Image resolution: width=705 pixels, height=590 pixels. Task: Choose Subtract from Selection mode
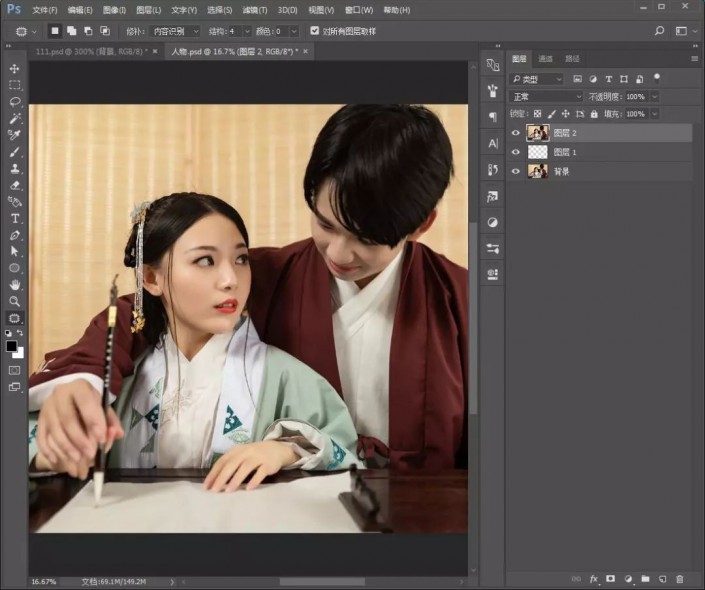(x=88, y=31)
